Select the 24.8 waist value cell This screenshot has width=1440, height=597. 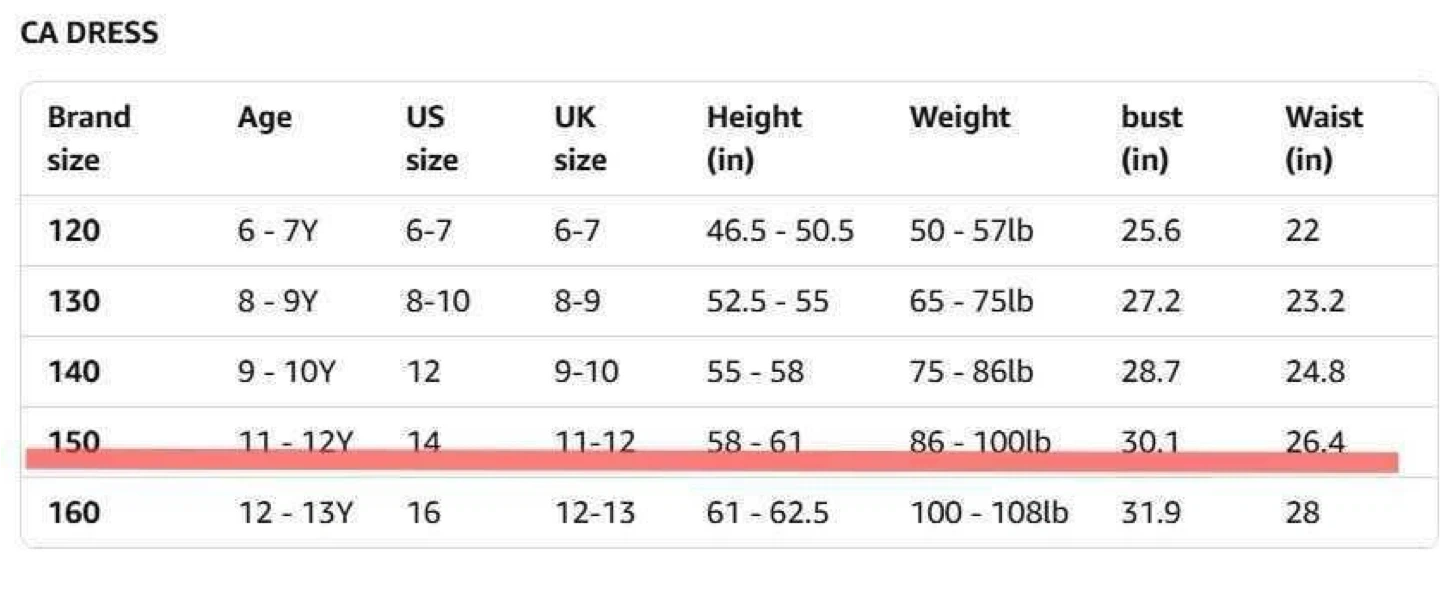tap(1315, 372)
